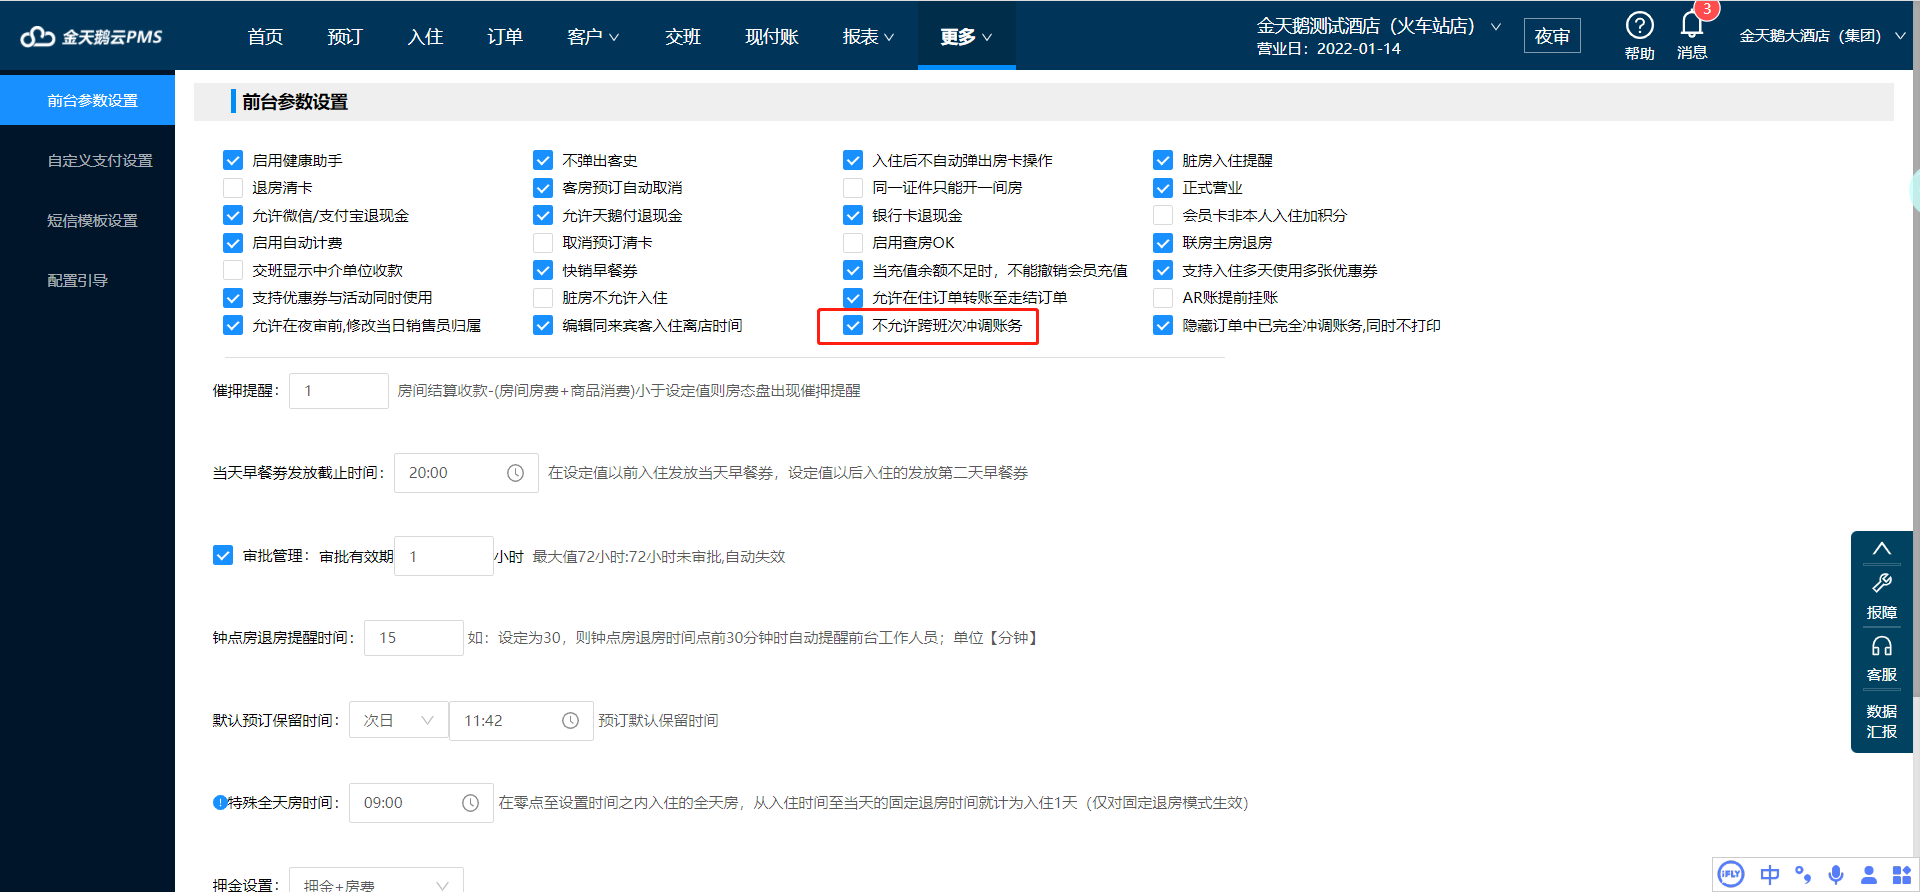Open 预订 in top navigation

pos(345,37)
